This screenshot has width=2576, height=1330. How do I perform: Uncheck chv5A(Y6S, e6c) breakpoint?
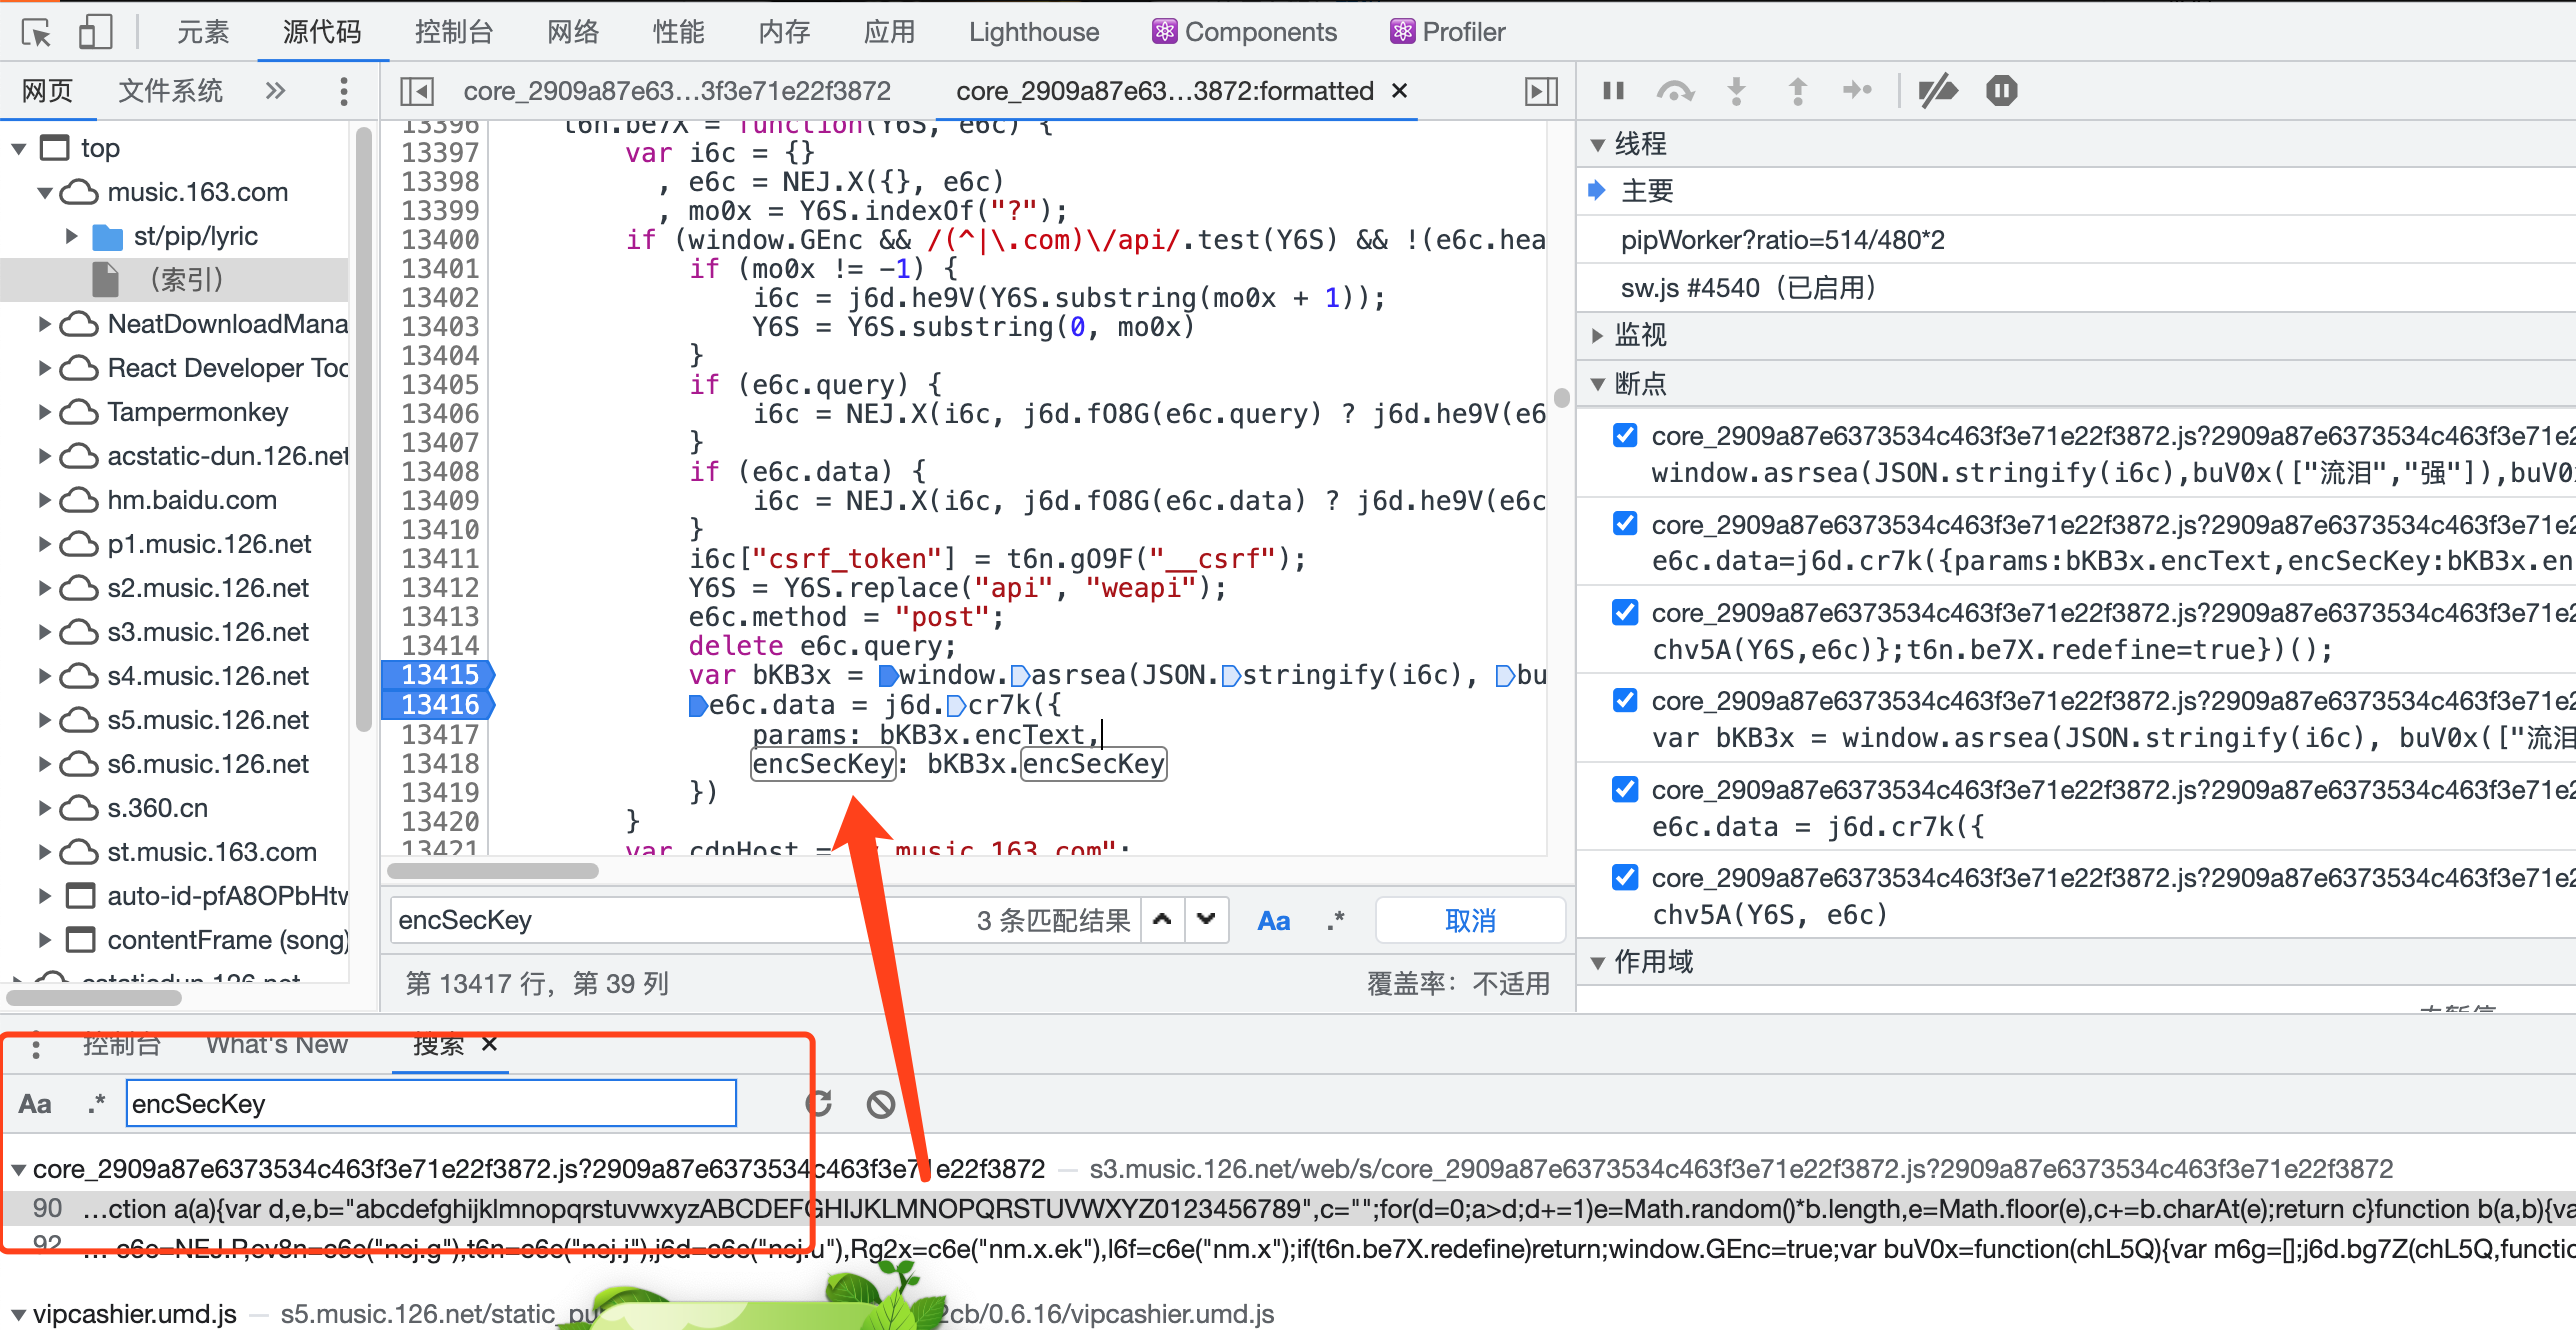(1625, 877)
